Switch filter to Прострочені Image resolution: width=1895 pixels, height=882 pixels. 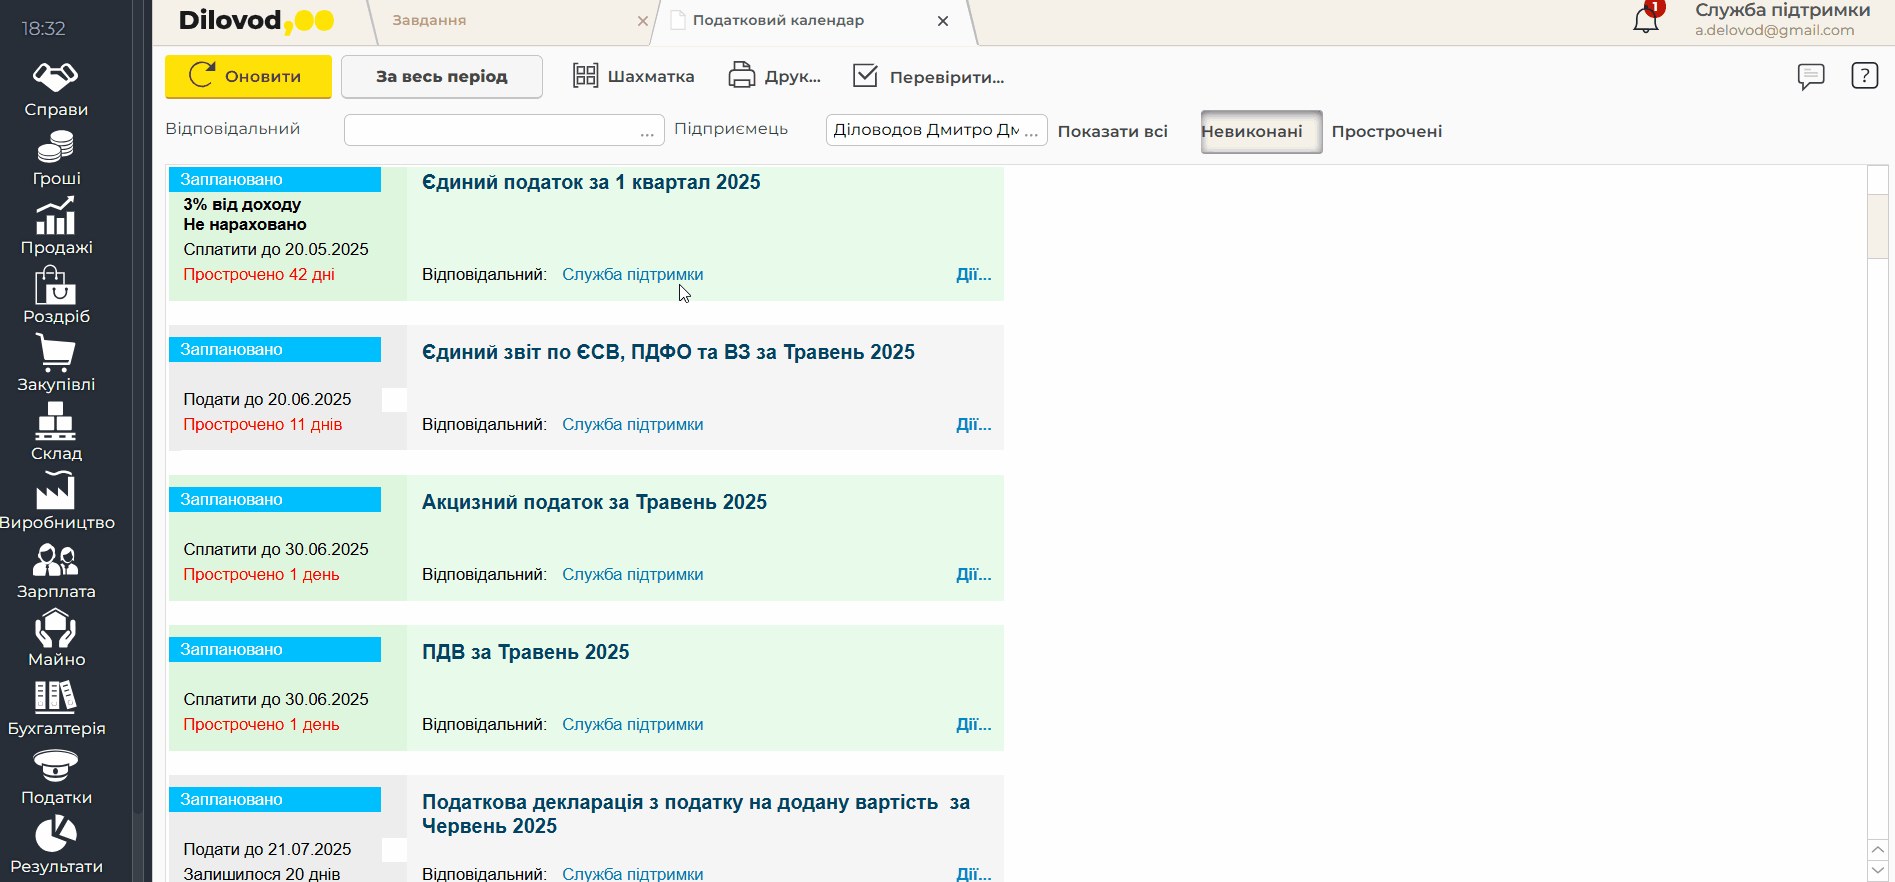(1386, 132)
